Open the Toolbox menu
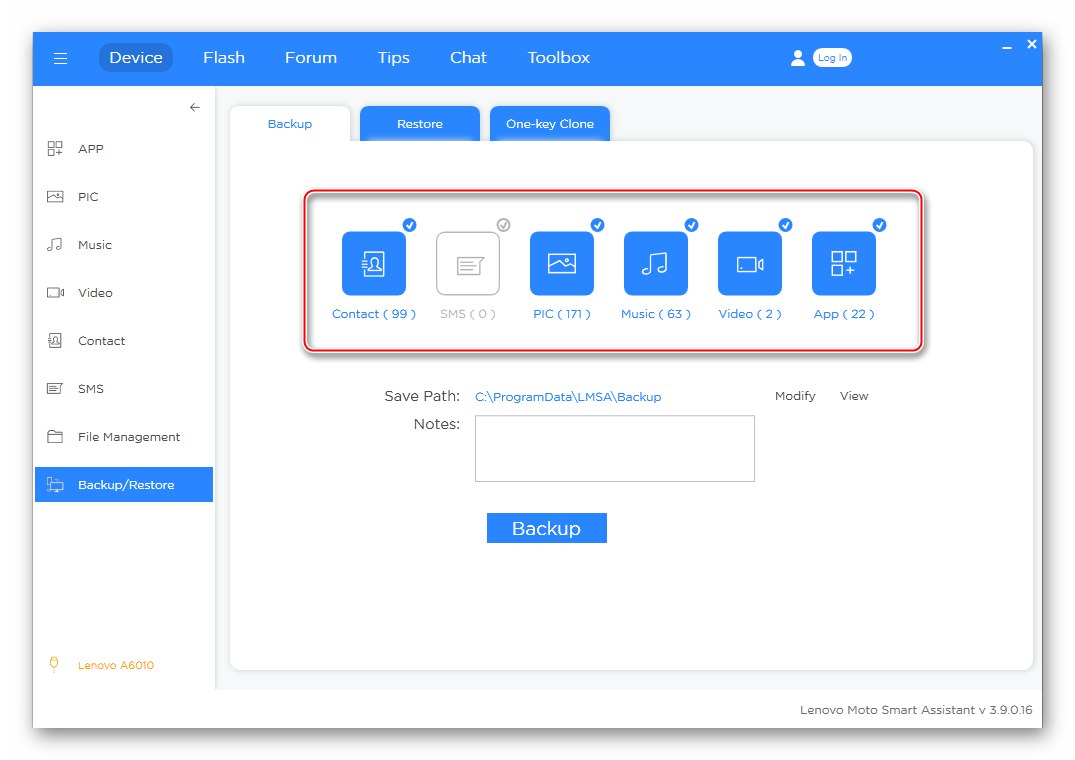The image size is (1075, 760). point(558,58)
